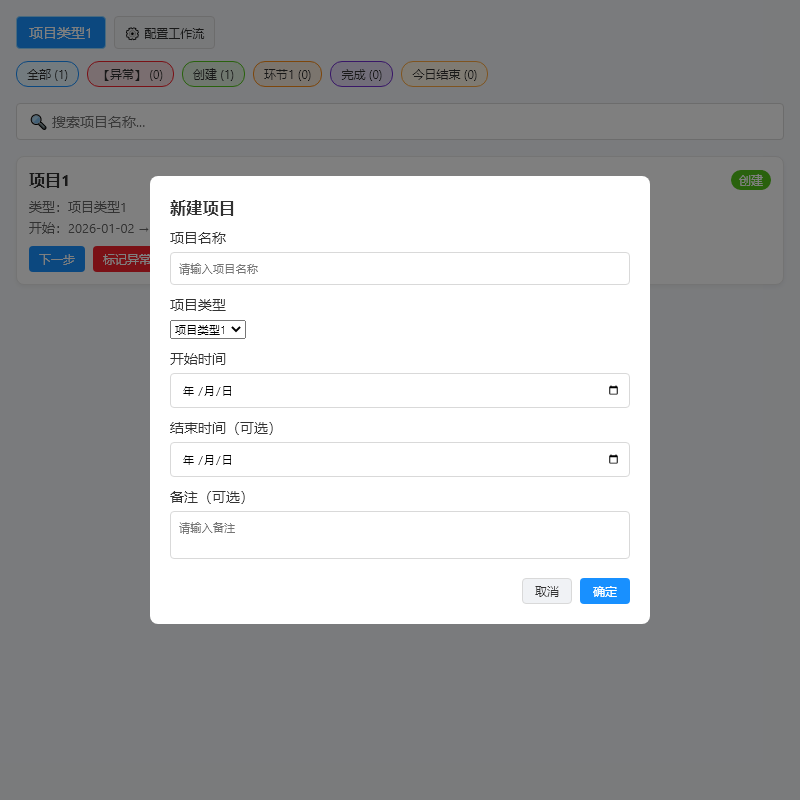This screenshot has width=800, height=800.
Task: Filter by 完成 (0) tag
Action: pyautogui.click(x=361, y=74)
